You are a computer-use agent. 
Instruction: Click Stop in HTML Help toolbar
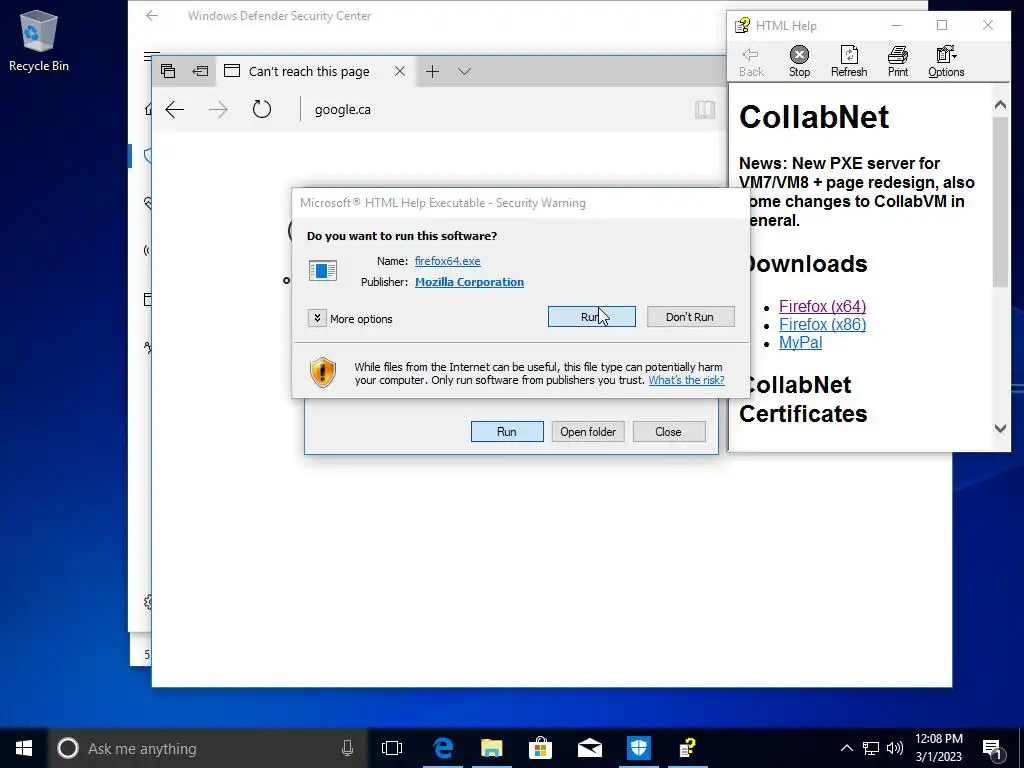pyautogui.click(x=799, y=61)
